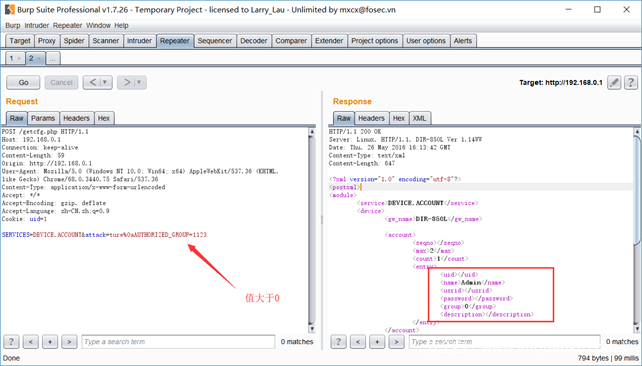This screenshot has width=642, height=366.
Task: Open the Repeater menu in menu bar
Action: [68, 25]
